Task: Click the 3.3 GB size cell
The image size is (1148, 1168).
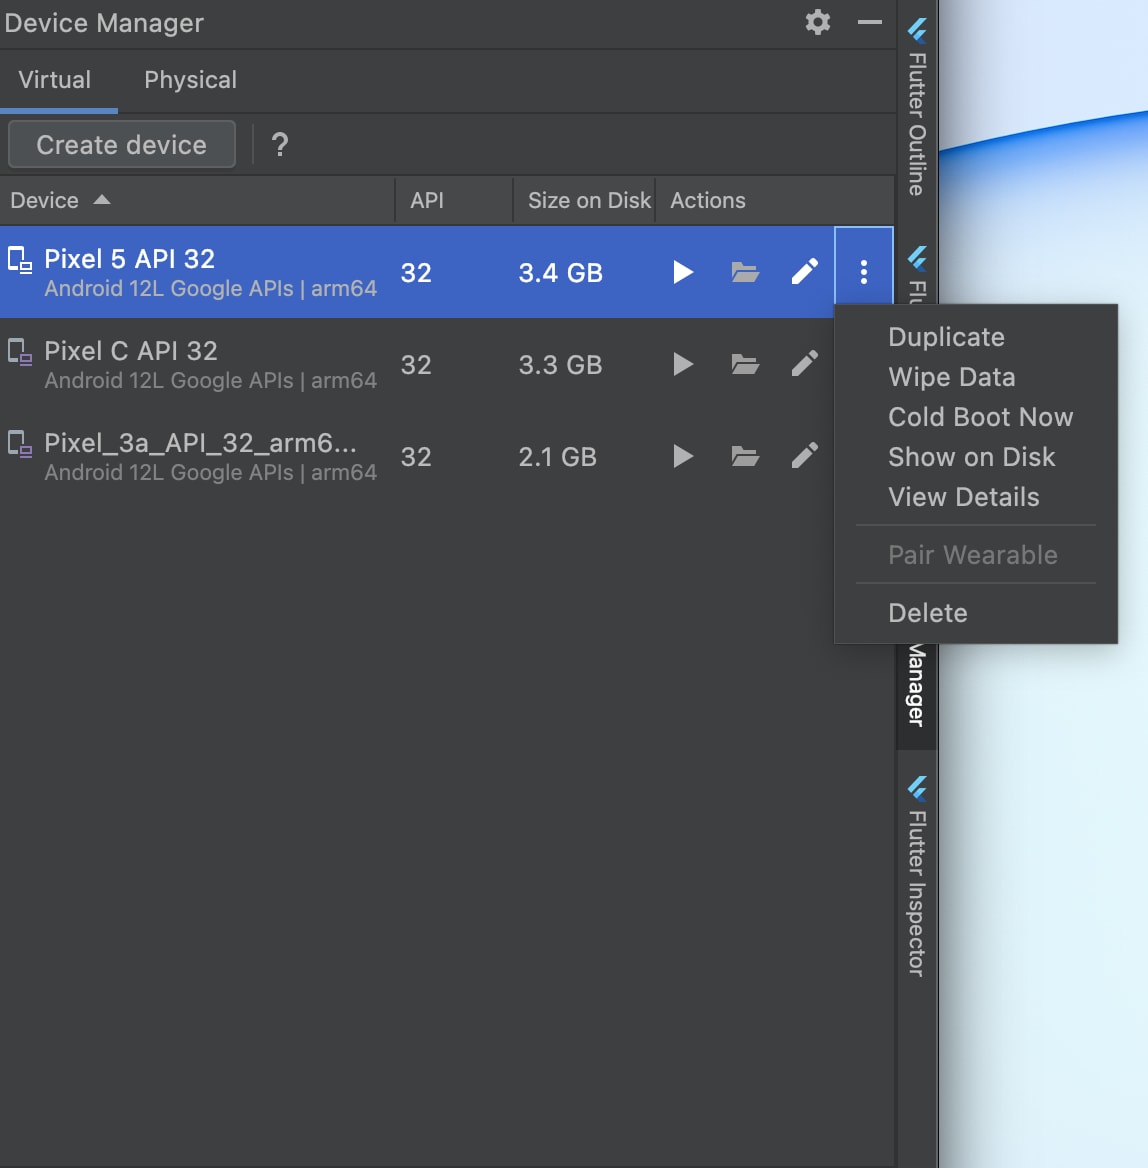Action: (x=560, y=365)
